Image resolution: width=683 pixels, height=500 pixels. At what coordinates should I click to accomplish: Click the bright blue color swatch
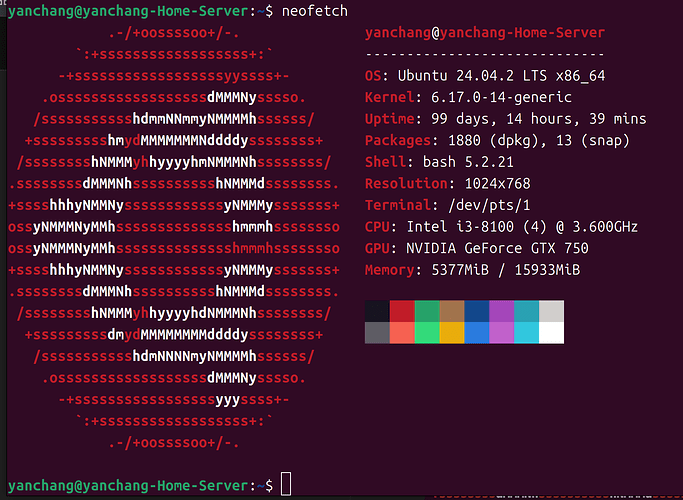[x=477, y=333]
